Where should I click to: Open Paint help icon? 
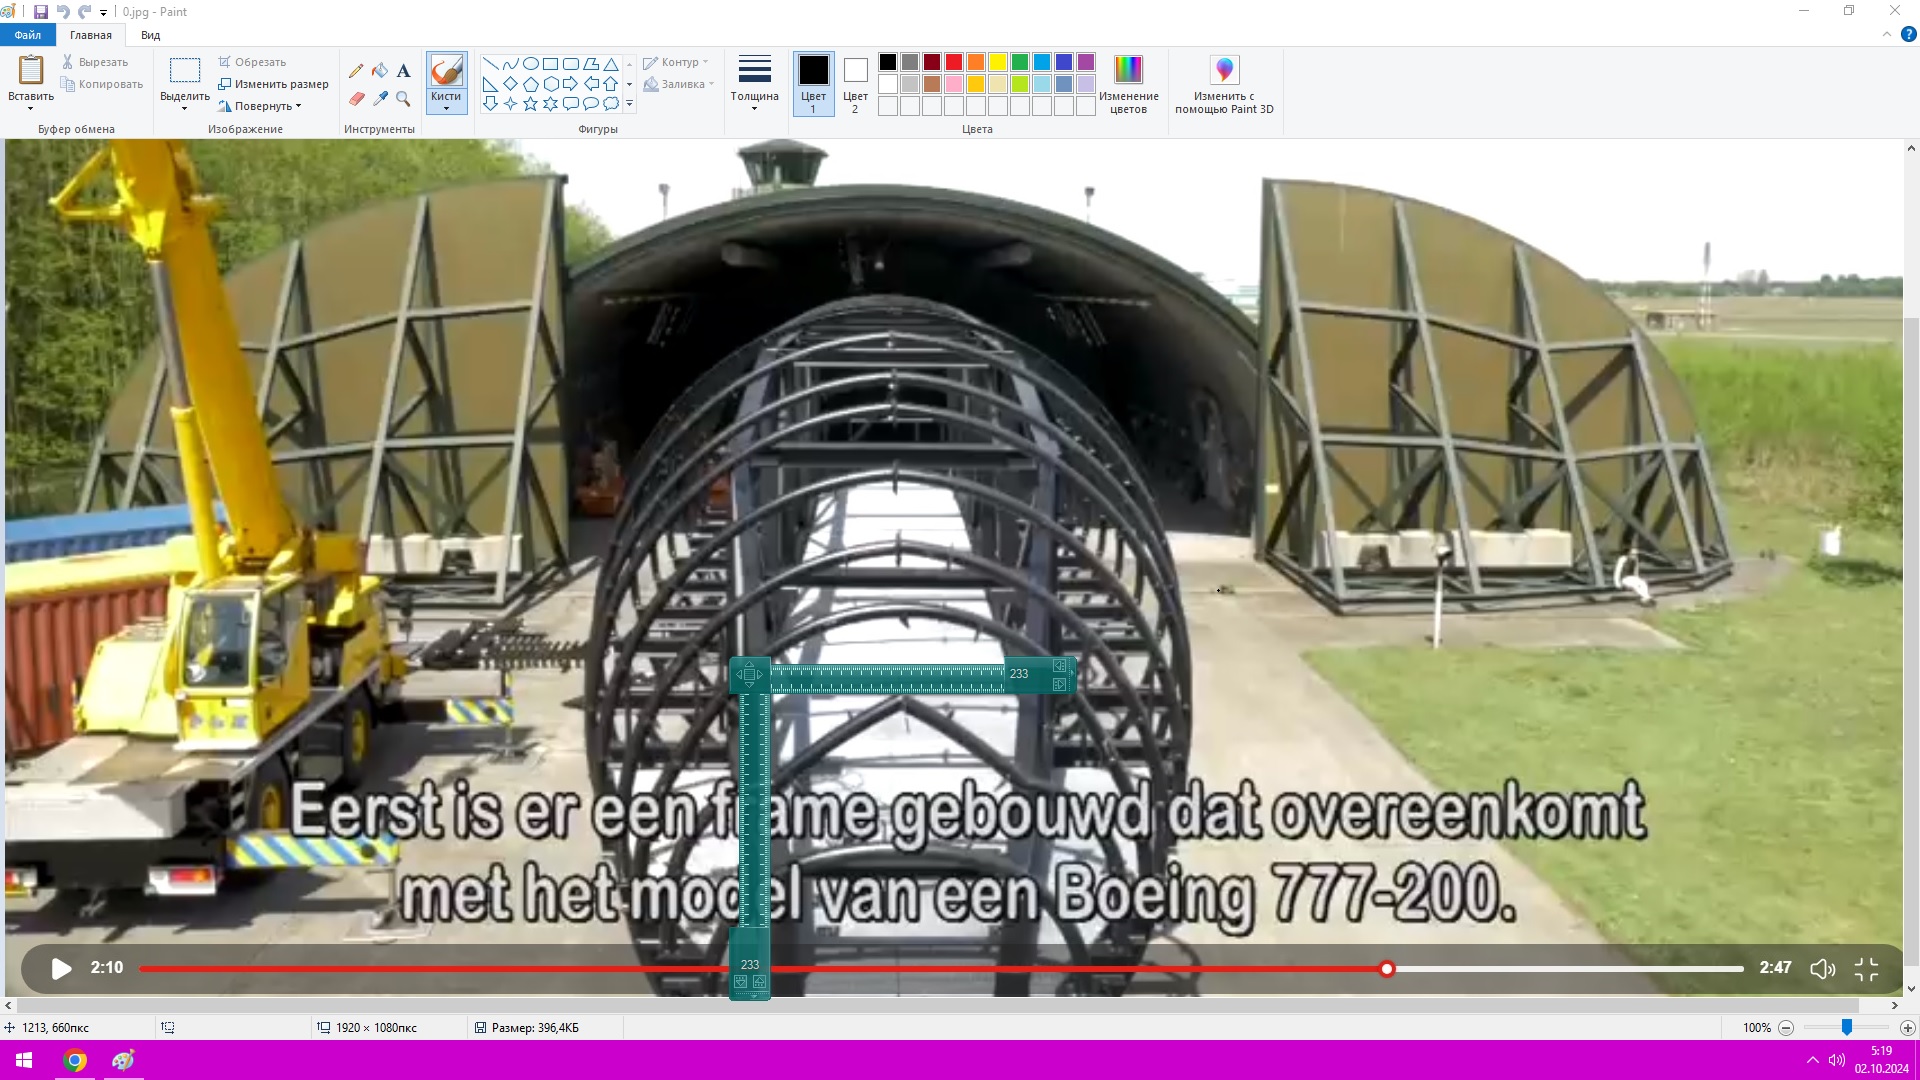1908,34
